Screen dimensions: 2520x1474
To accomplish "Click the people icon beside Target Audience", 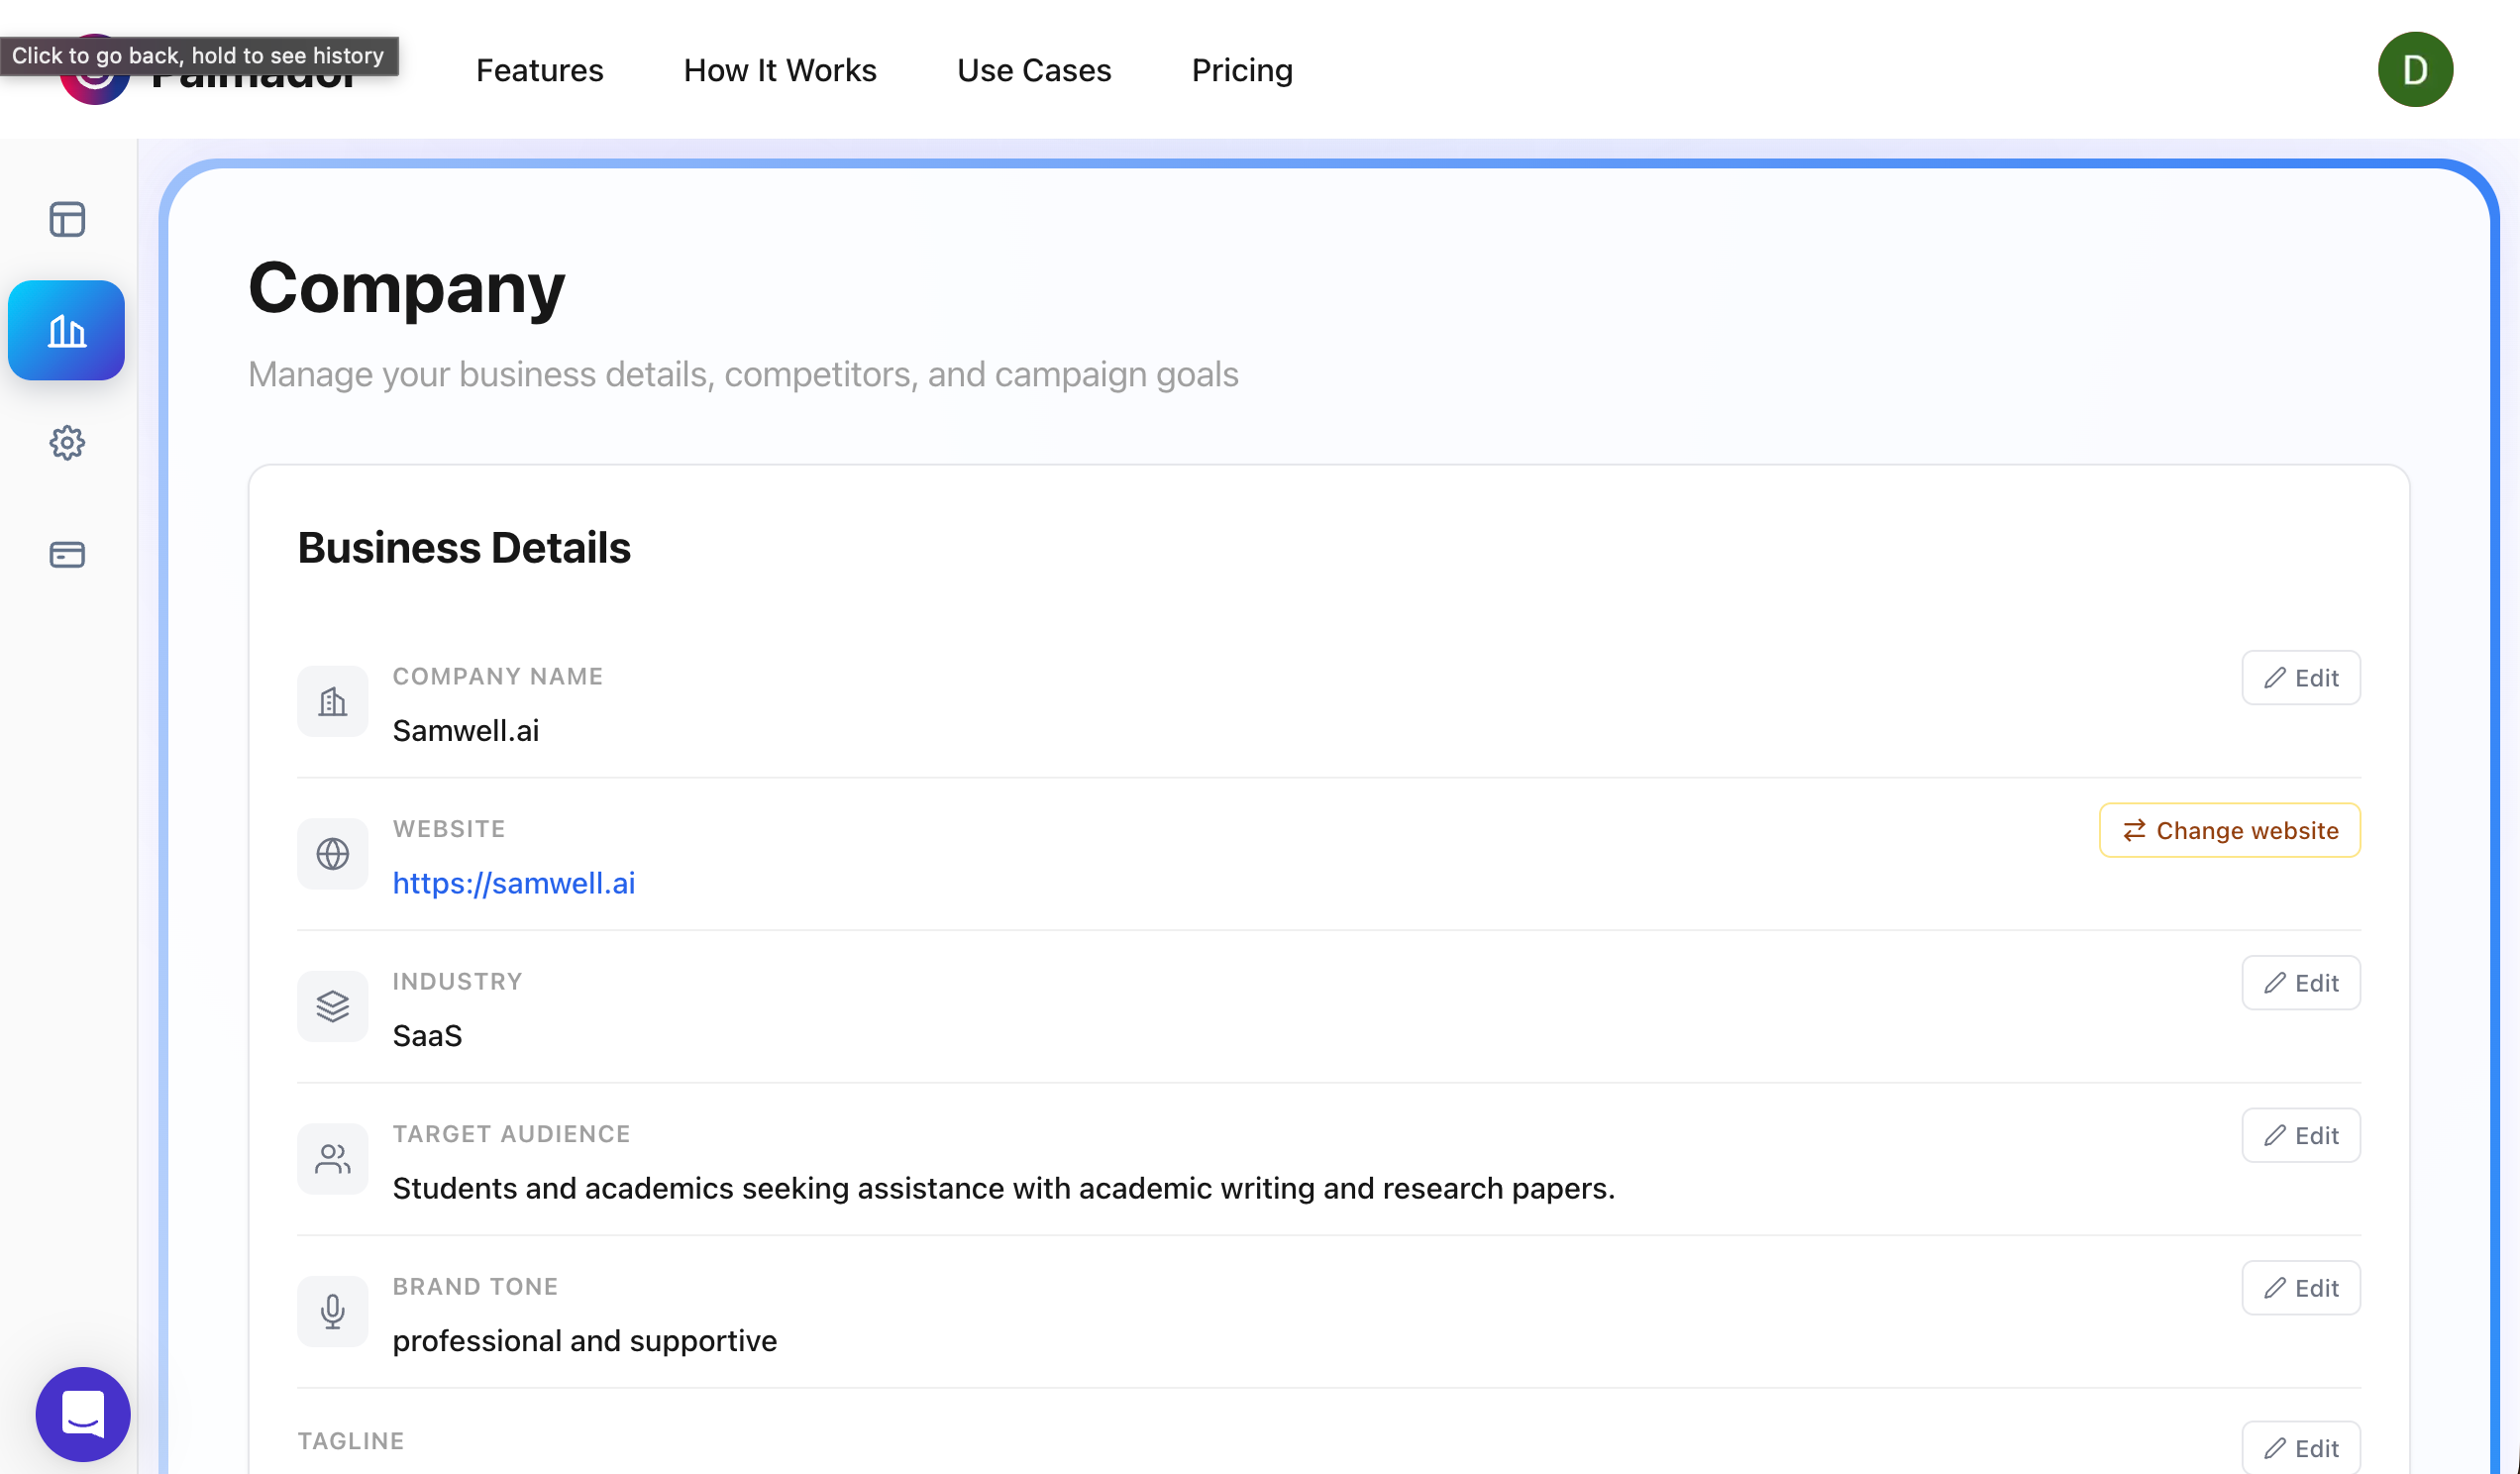I will pyautogui.click(x=333, y=1159).
